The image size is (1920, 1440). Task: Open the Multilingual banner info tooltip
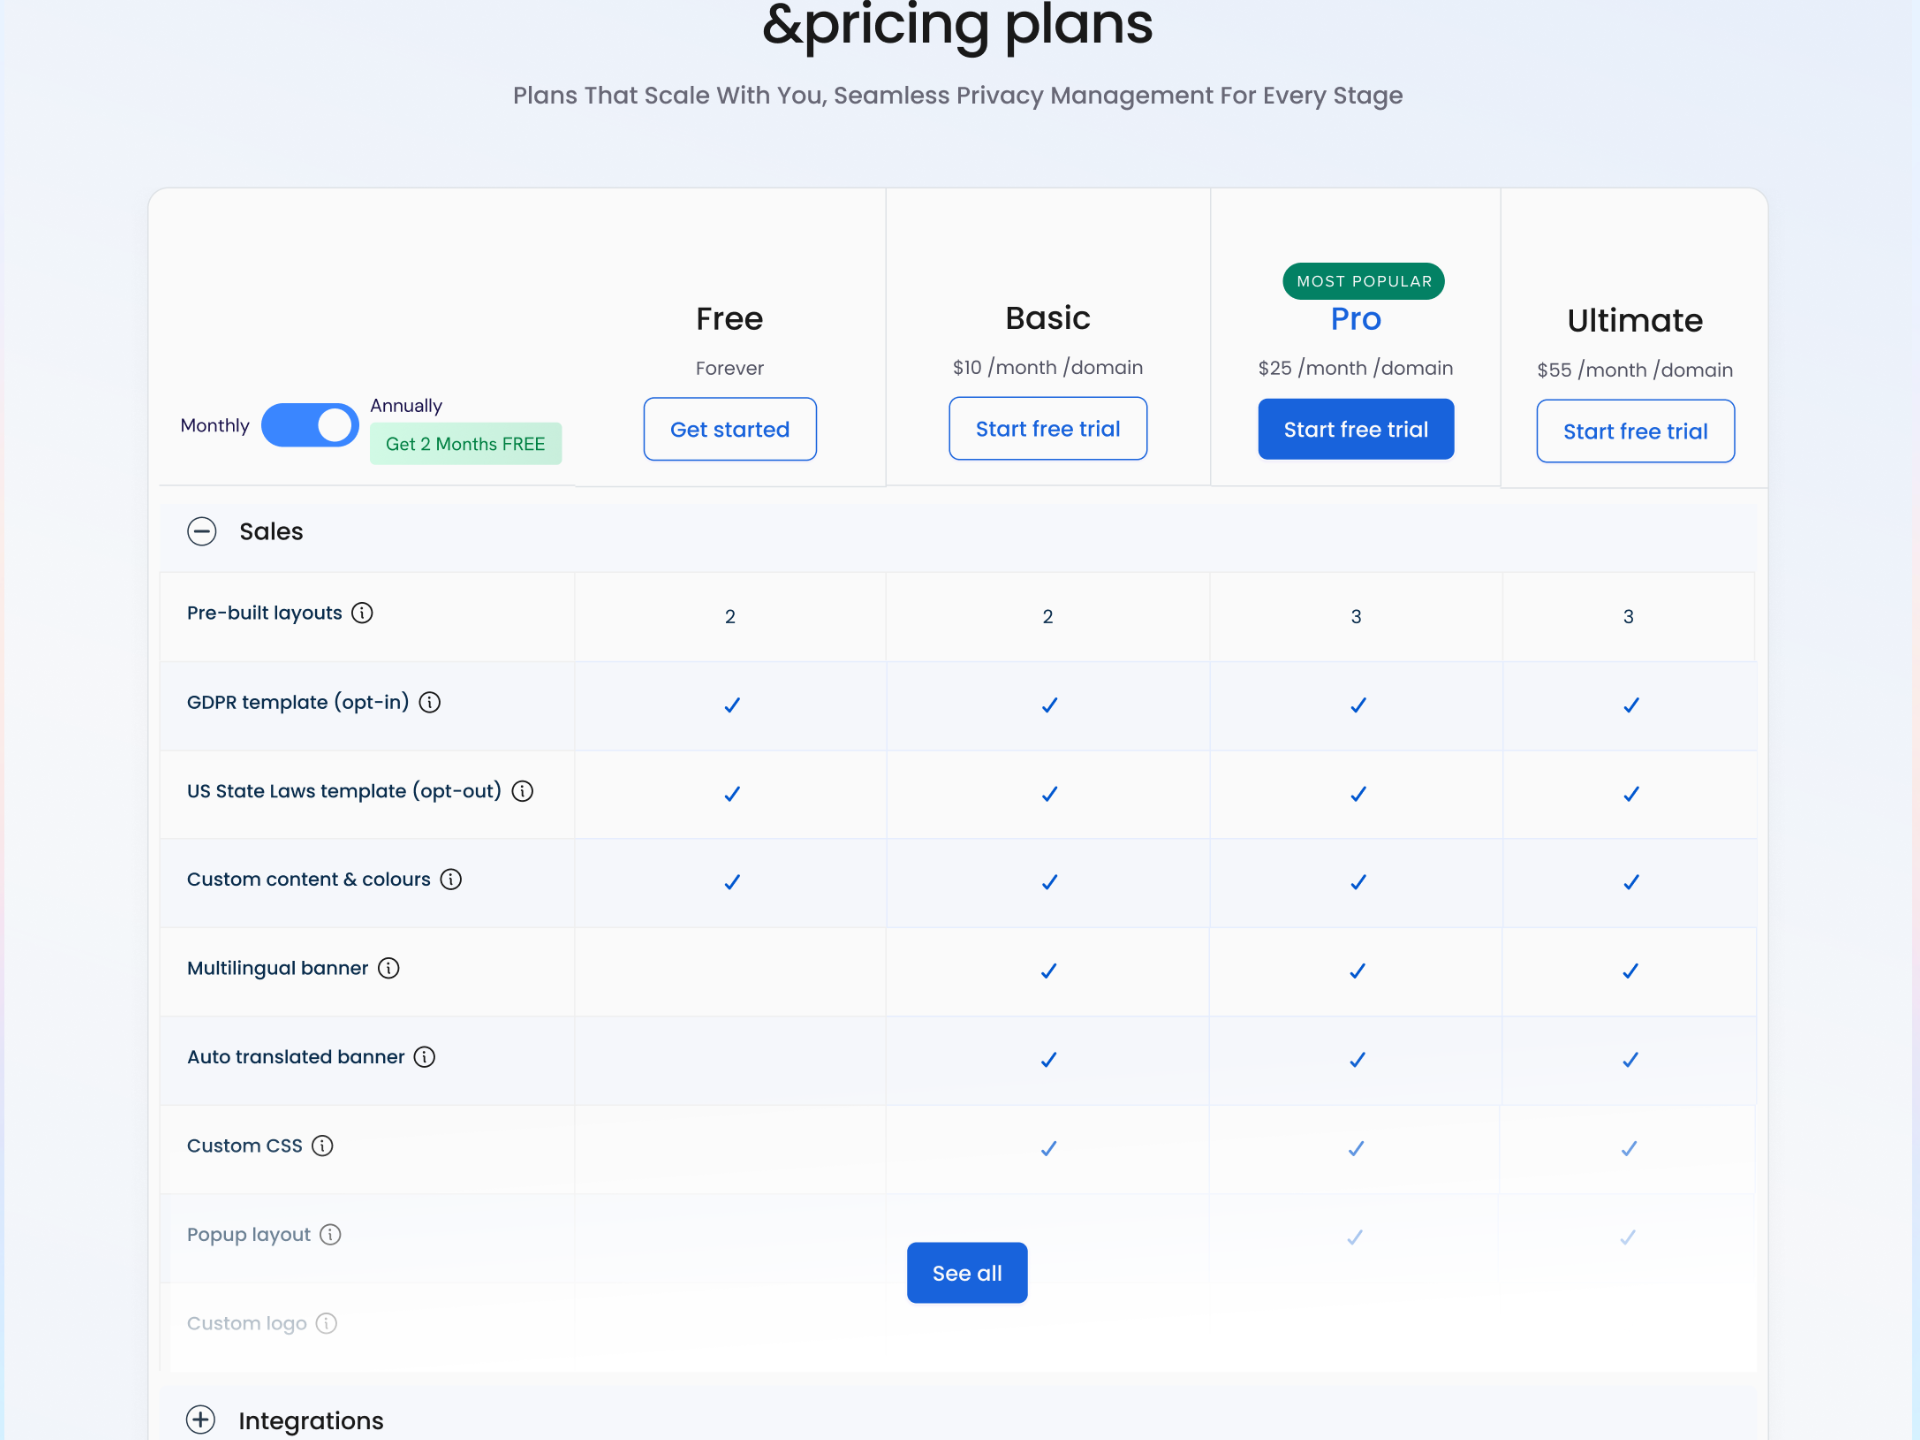pyautogui.click(x=387, y=968)
